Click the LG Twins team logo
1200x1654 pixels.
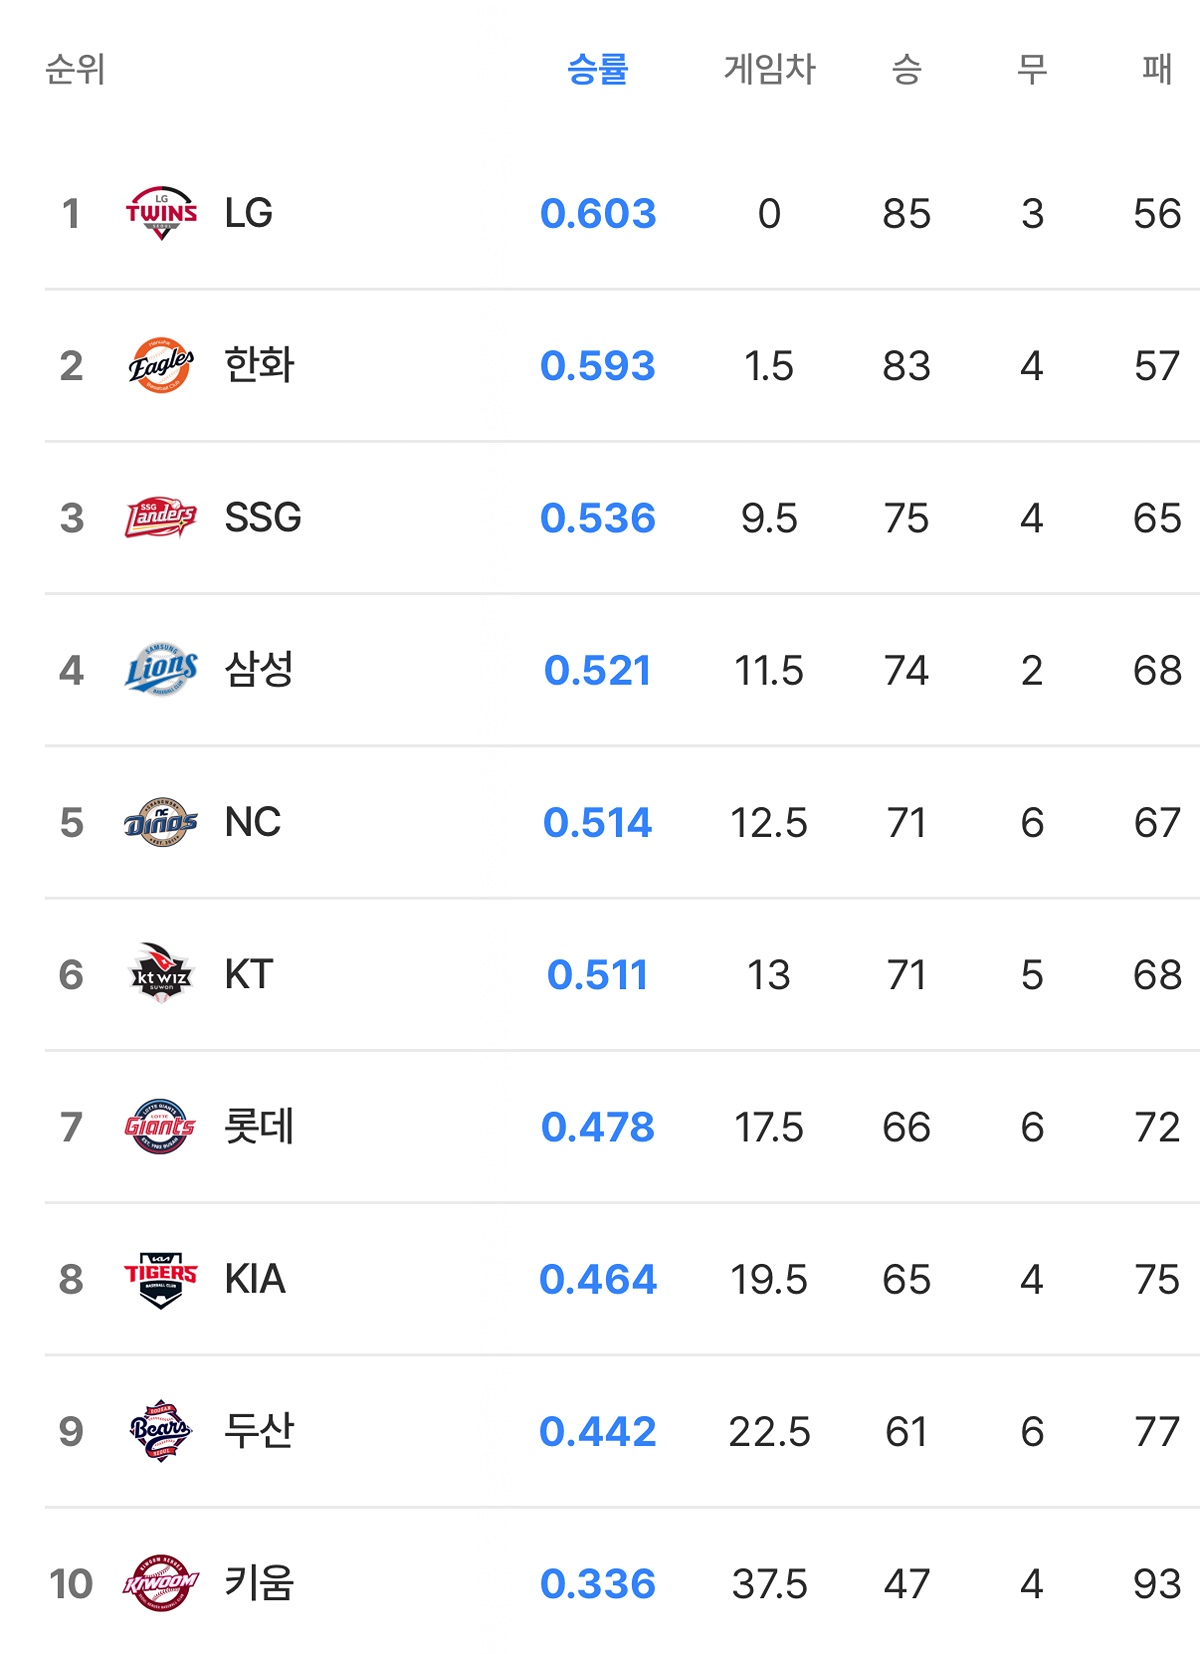coord(161,213)
